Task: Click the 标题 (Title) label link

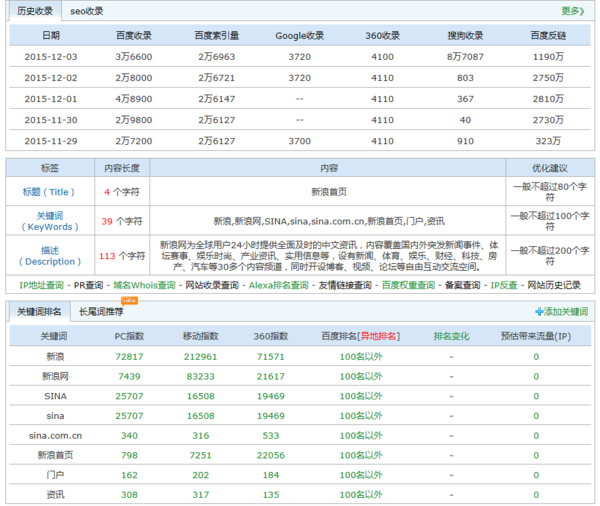Action: 48,192
